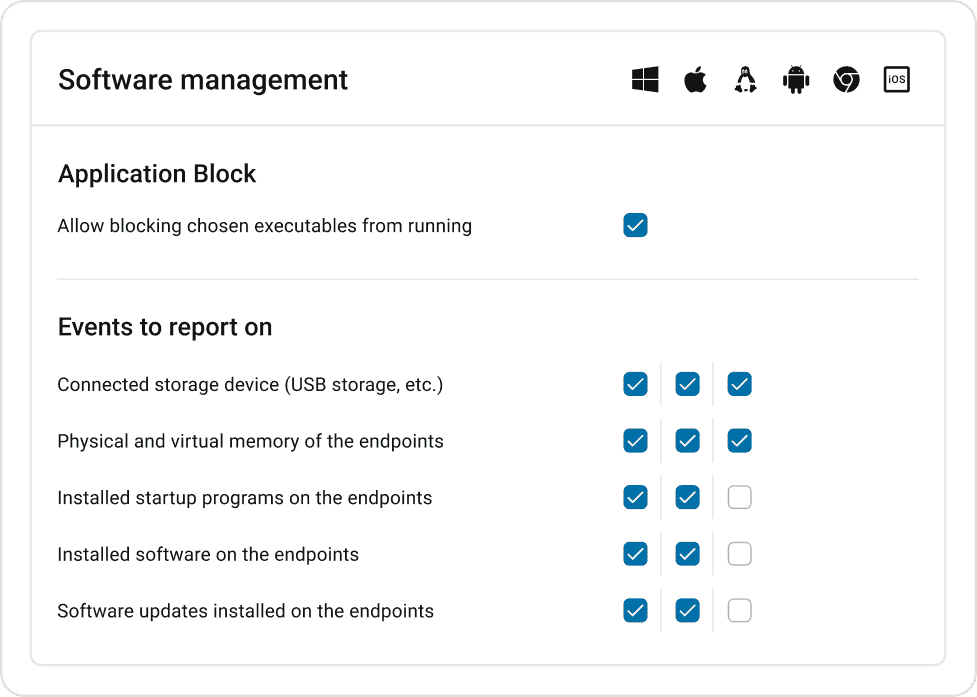Uncheck Physical and virtual memory for Linux
This screenshot has width=977, height=697.
pyautogui.click(x=739, y=441)
